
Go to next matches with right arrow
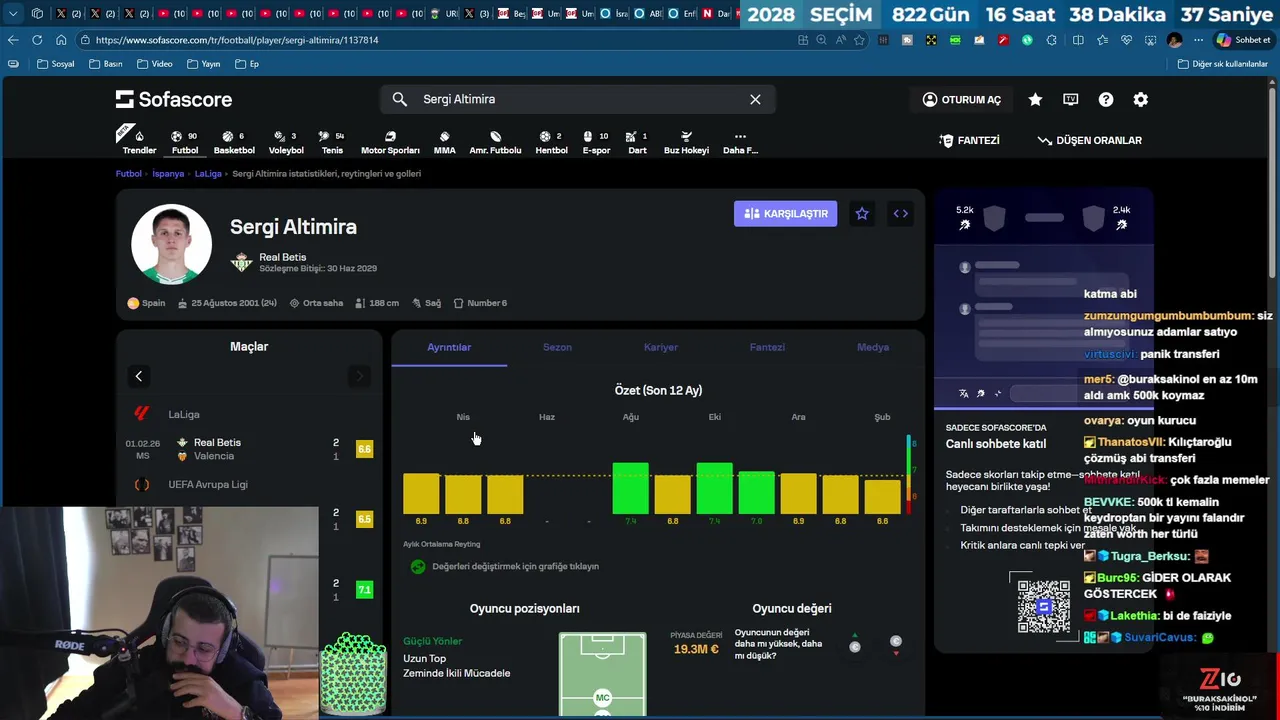pos(360,376)
